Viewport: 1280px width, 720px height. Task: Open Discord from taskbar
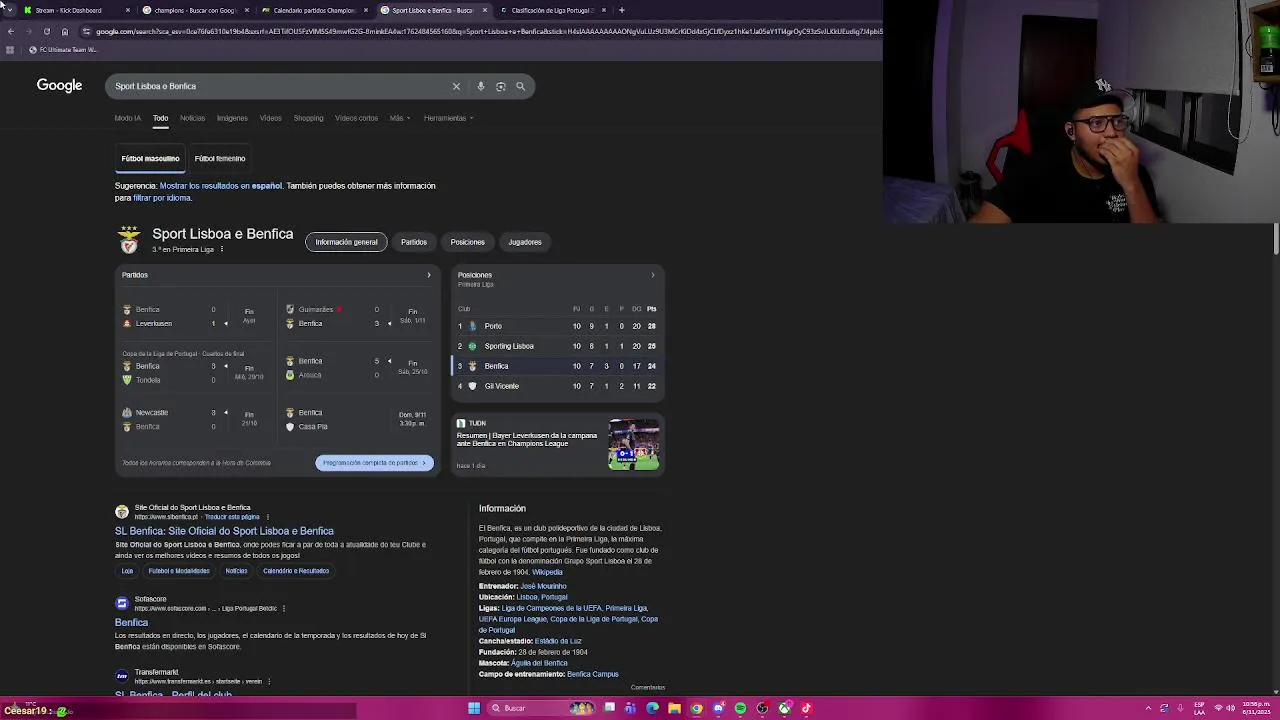[718, 708]
